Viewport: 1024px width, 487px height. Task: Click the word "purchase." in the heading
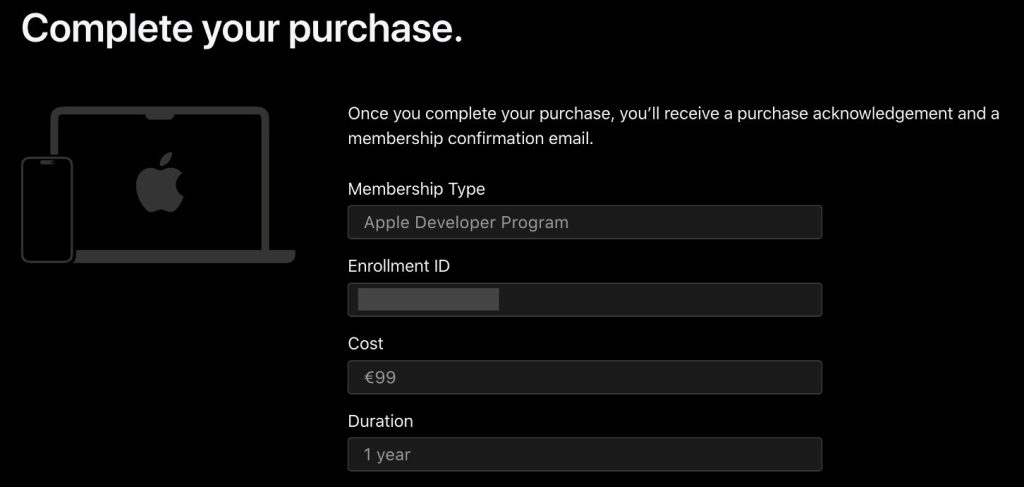pos(375,28)
